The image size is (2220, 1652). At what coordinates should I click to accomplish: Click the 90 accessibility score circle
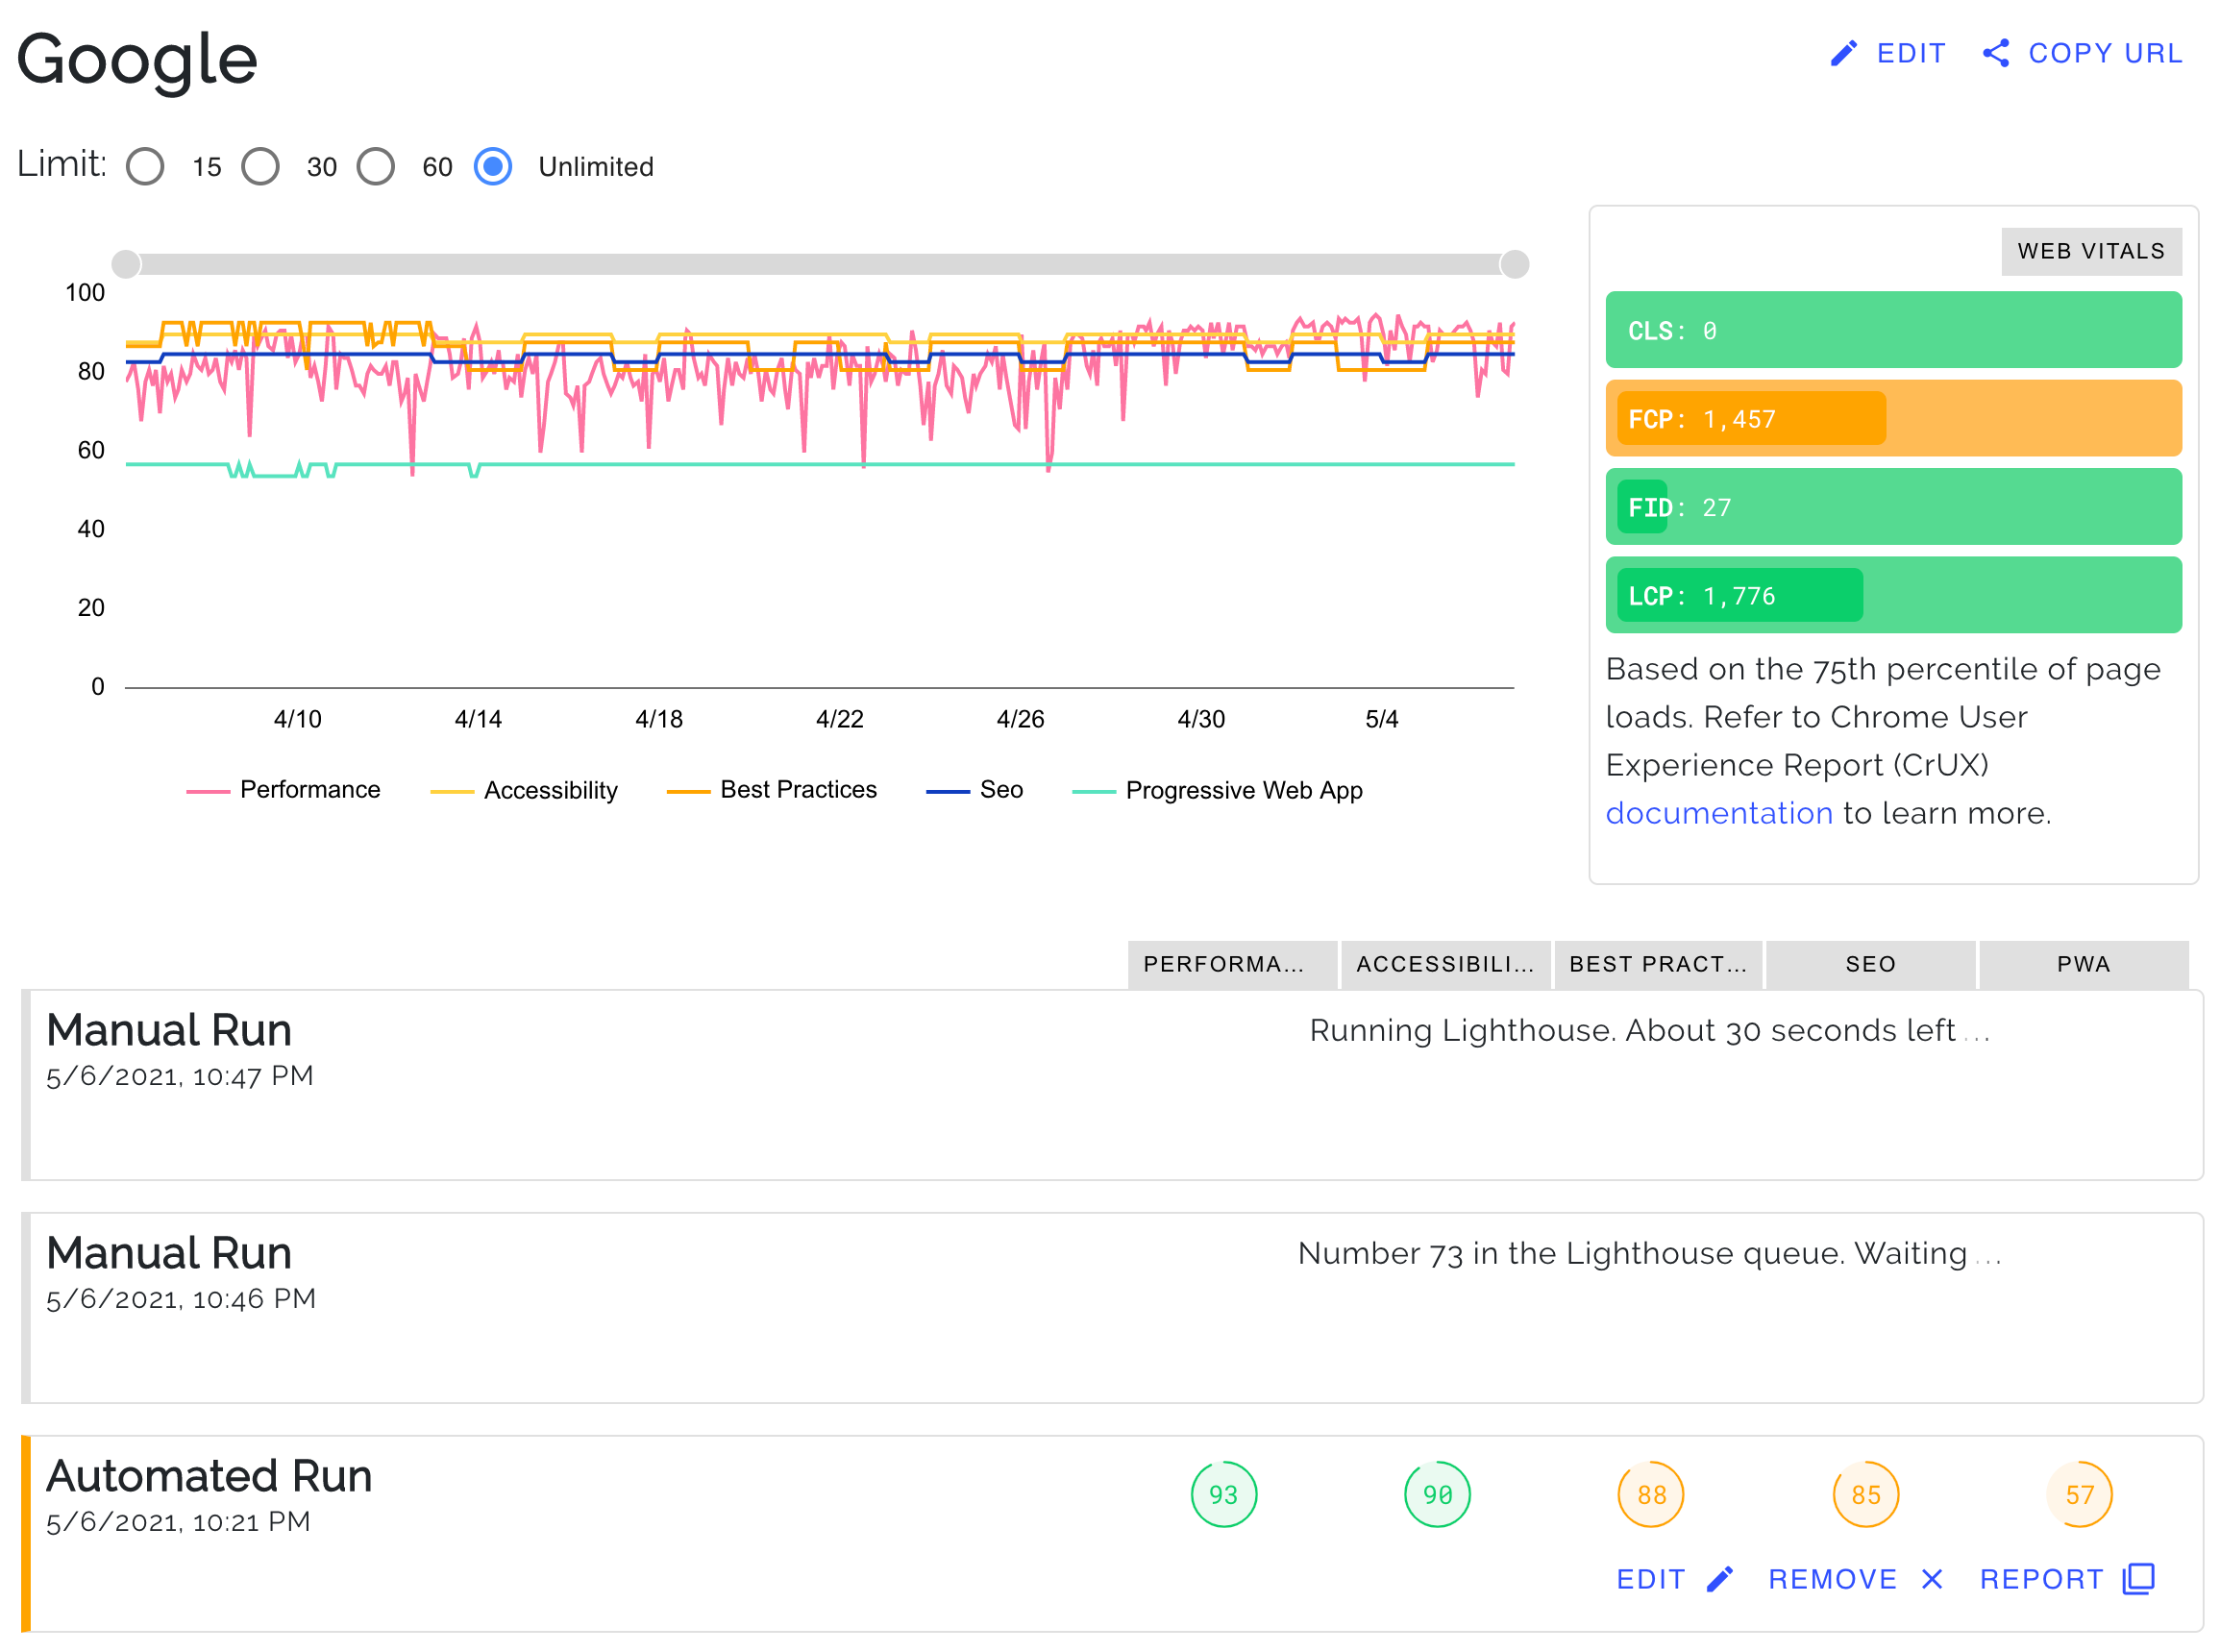click(1437, 1494)
